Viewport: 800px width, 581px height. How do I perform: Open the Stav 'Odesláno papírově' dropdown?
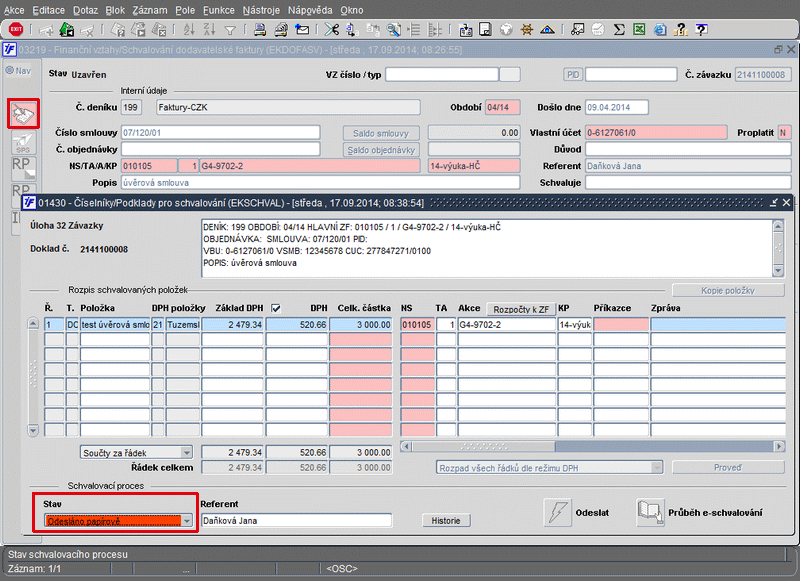tap(187, 520)
